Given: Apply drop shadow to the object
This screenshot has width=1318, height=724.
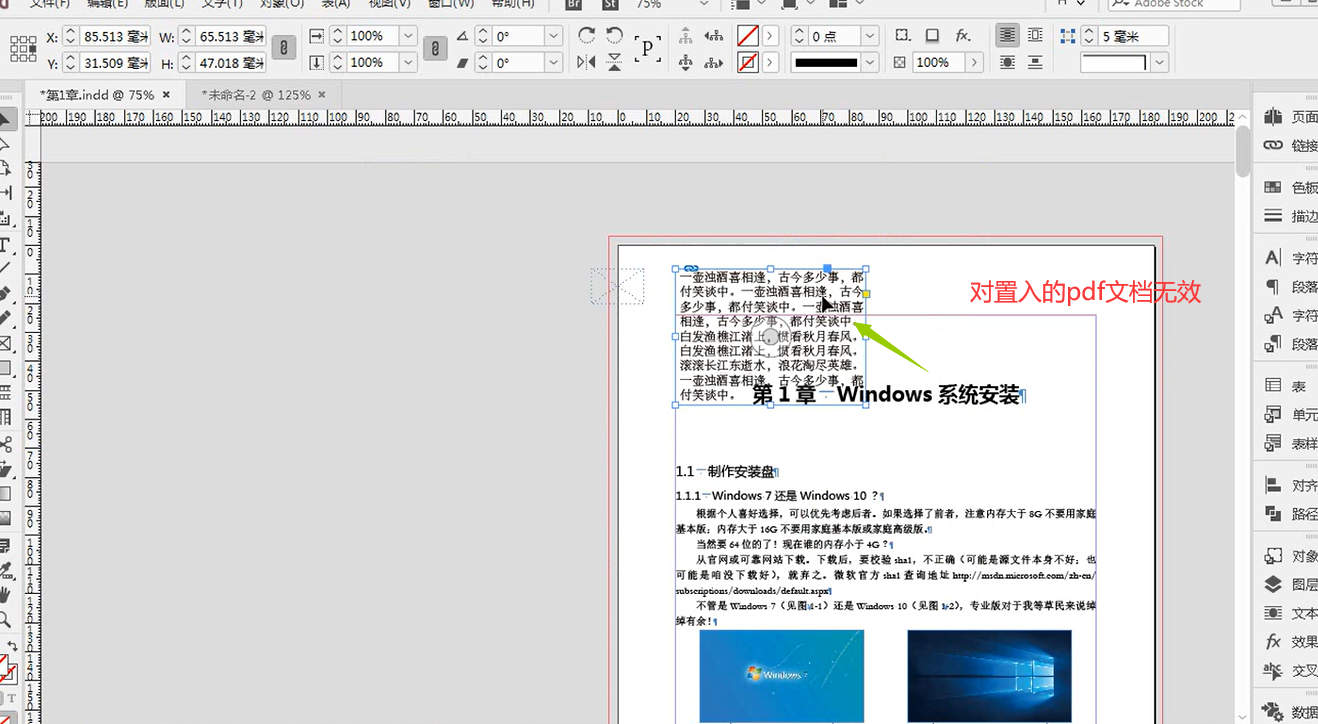Looking at the screenshot, I should 932,36.
